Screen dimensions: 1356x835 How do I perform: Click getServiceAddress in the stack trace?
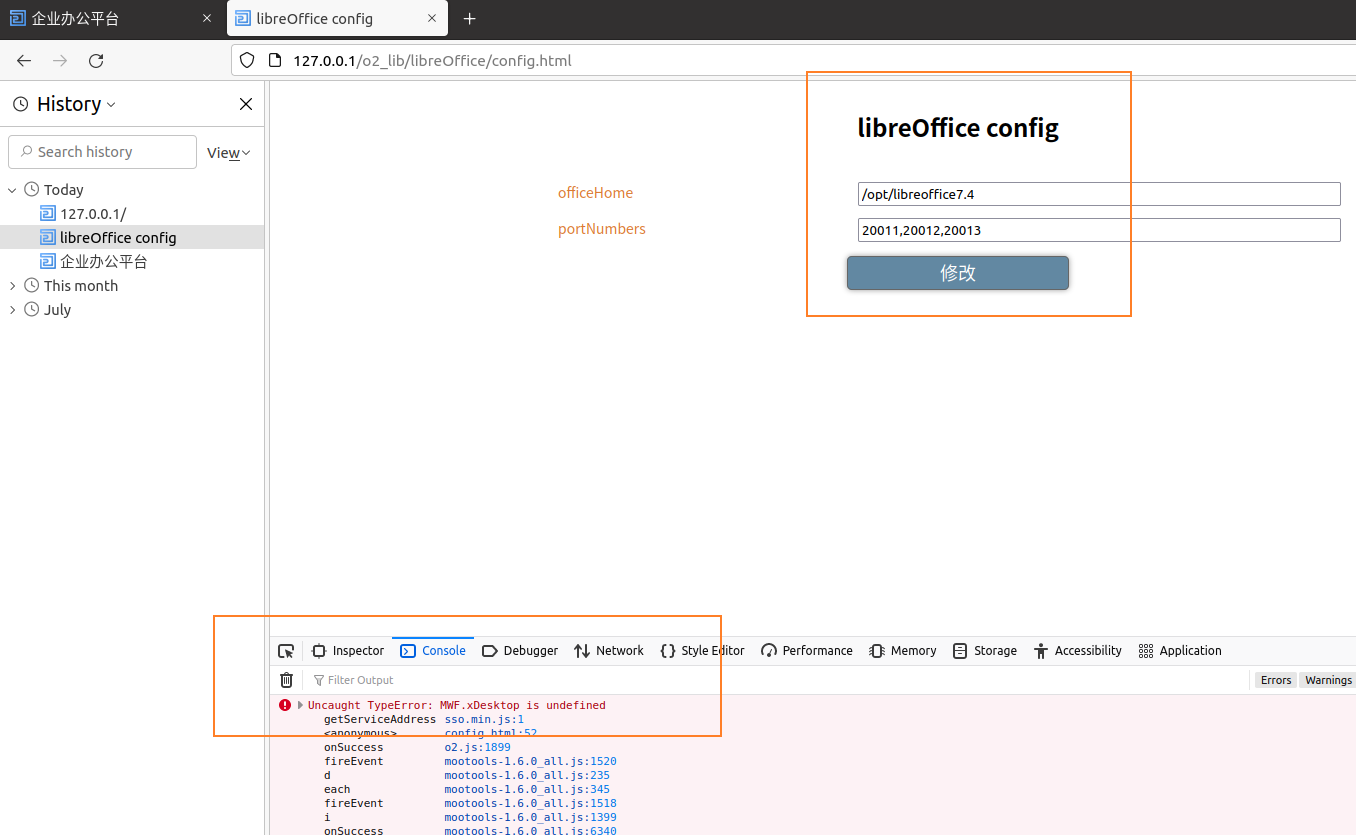pos(380,719)
